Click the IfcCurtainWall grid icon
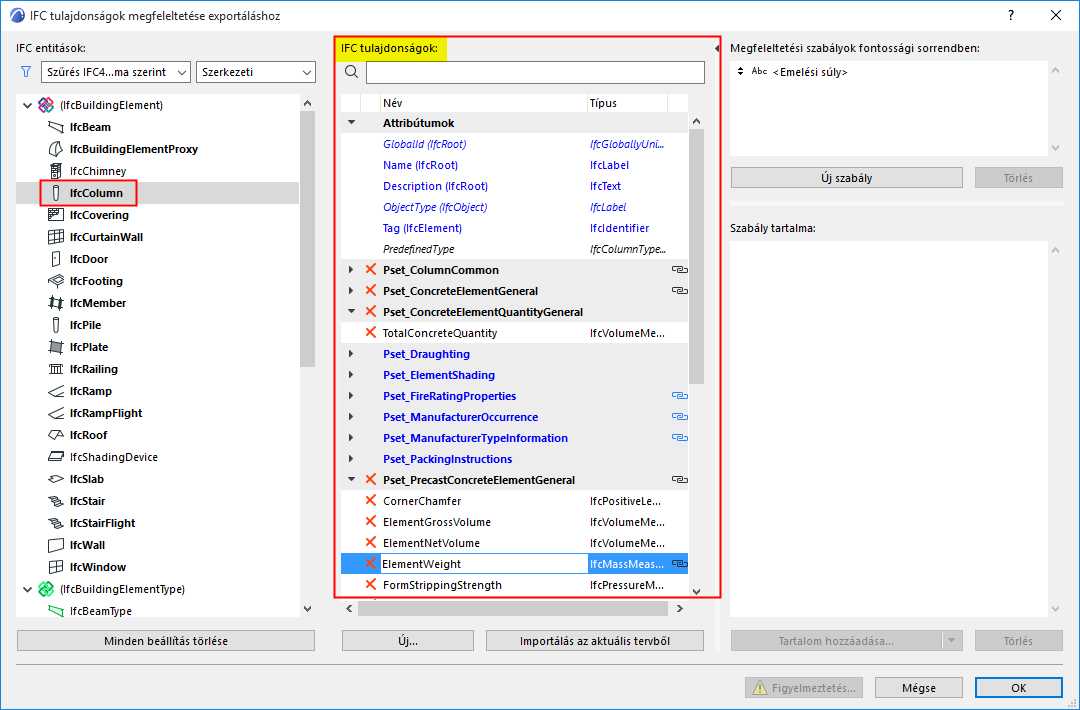This screenshot has height=710, width=1080. (55, 237)
